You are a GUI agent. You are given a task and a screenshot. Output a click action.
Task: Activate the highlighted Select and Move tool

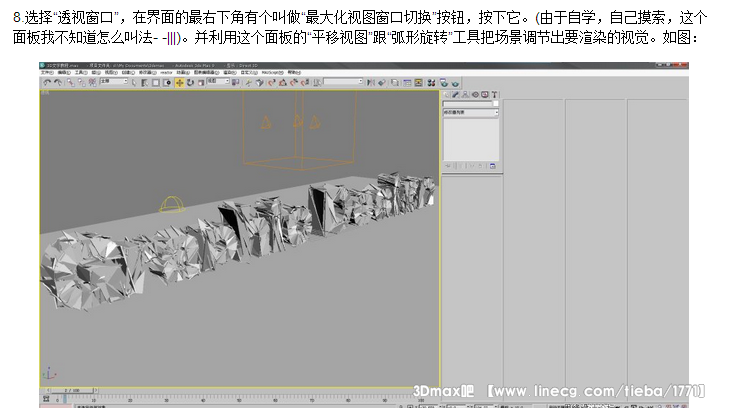click(180, 82)
